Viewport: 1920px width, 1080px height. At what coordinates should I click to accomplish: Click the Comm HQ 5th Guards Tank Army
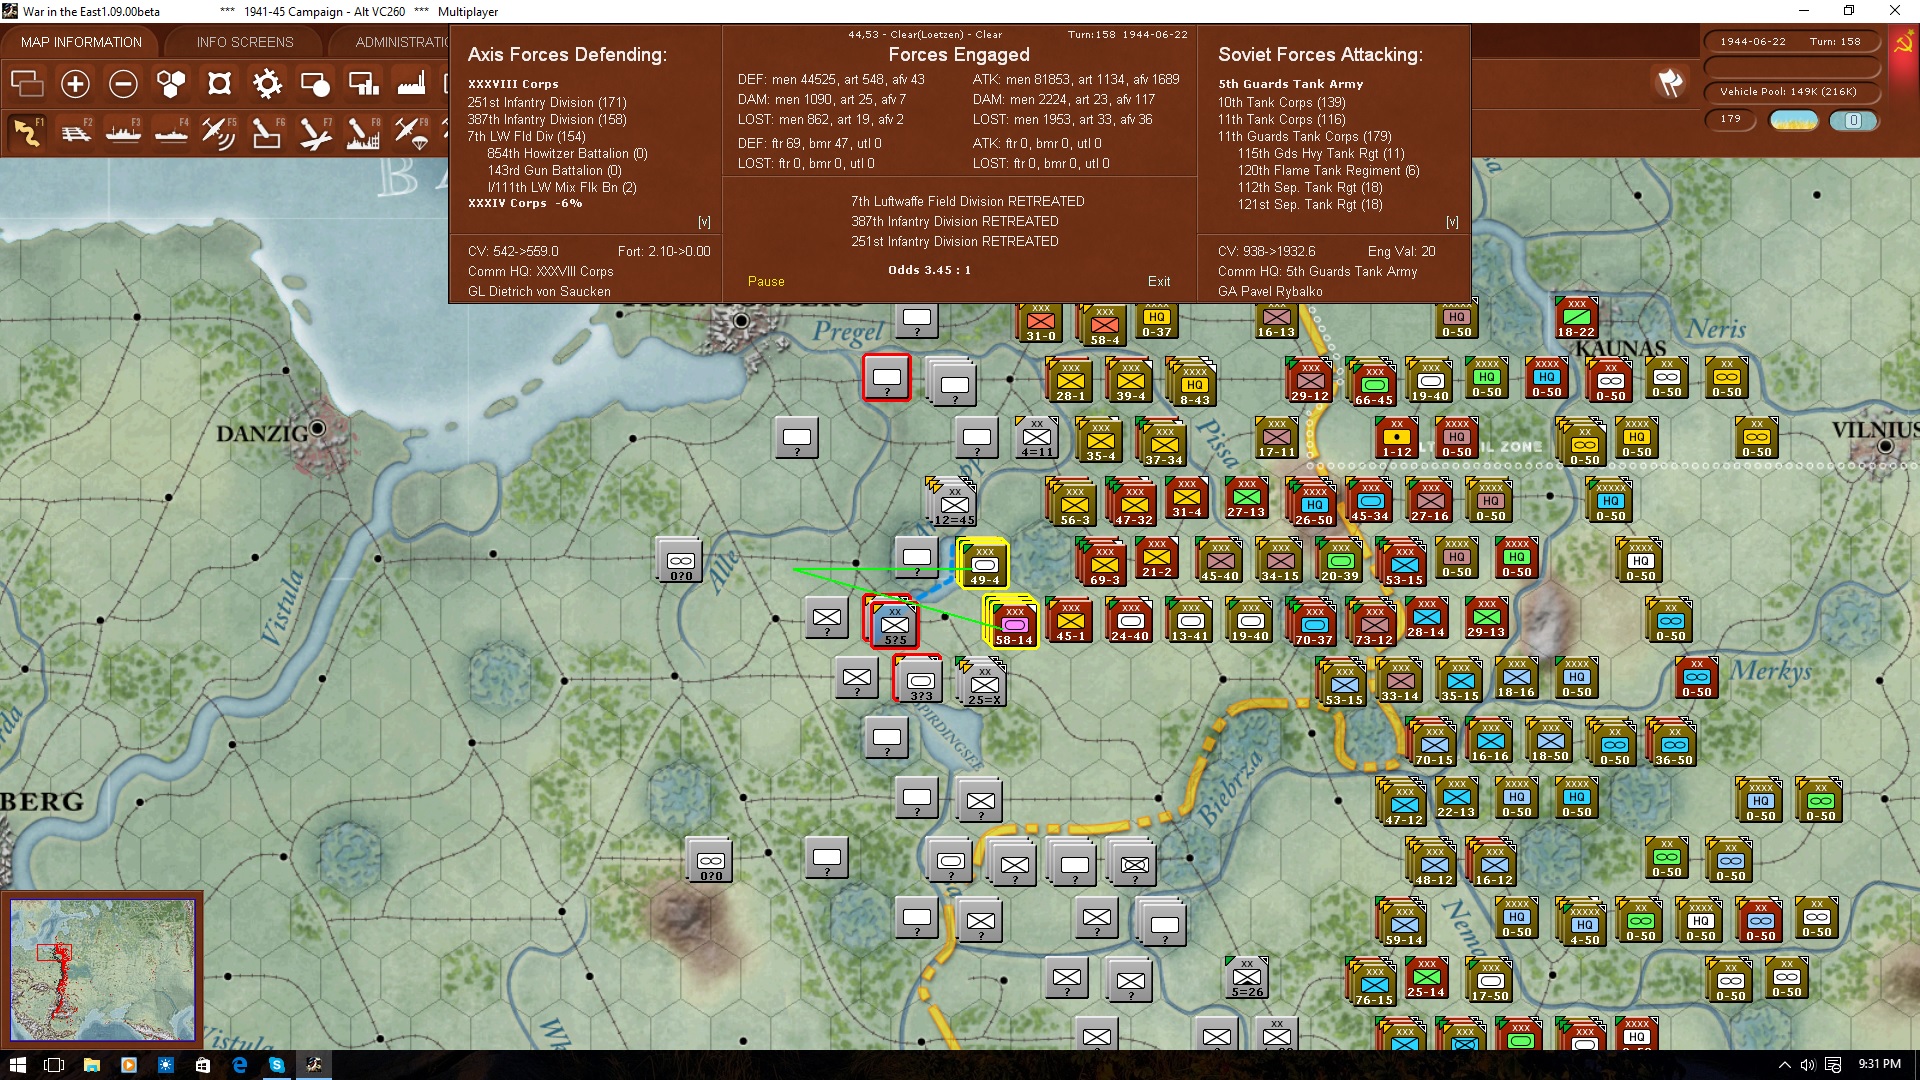[x=1317, y=272]
